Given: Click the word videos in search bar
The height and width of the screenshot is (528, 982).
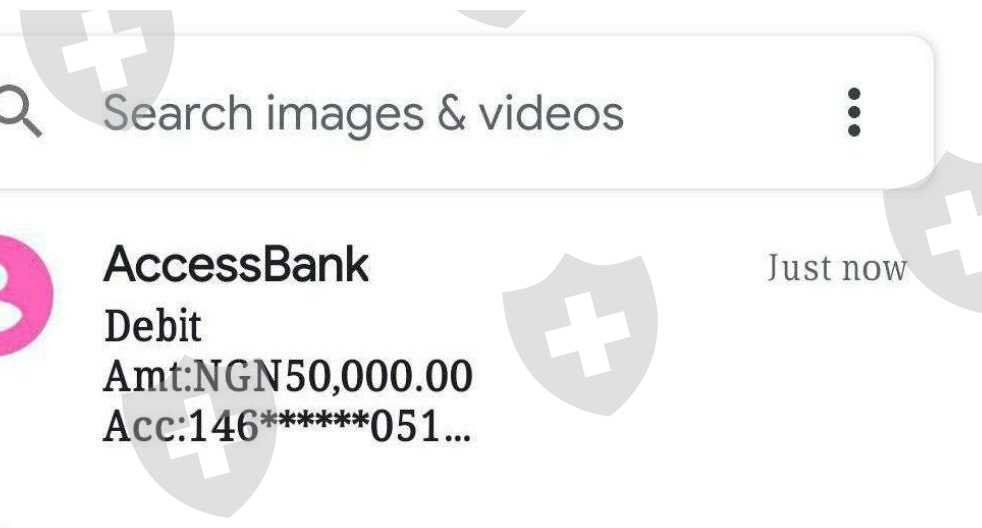Looking at the screenshot, I should (551, 113).
